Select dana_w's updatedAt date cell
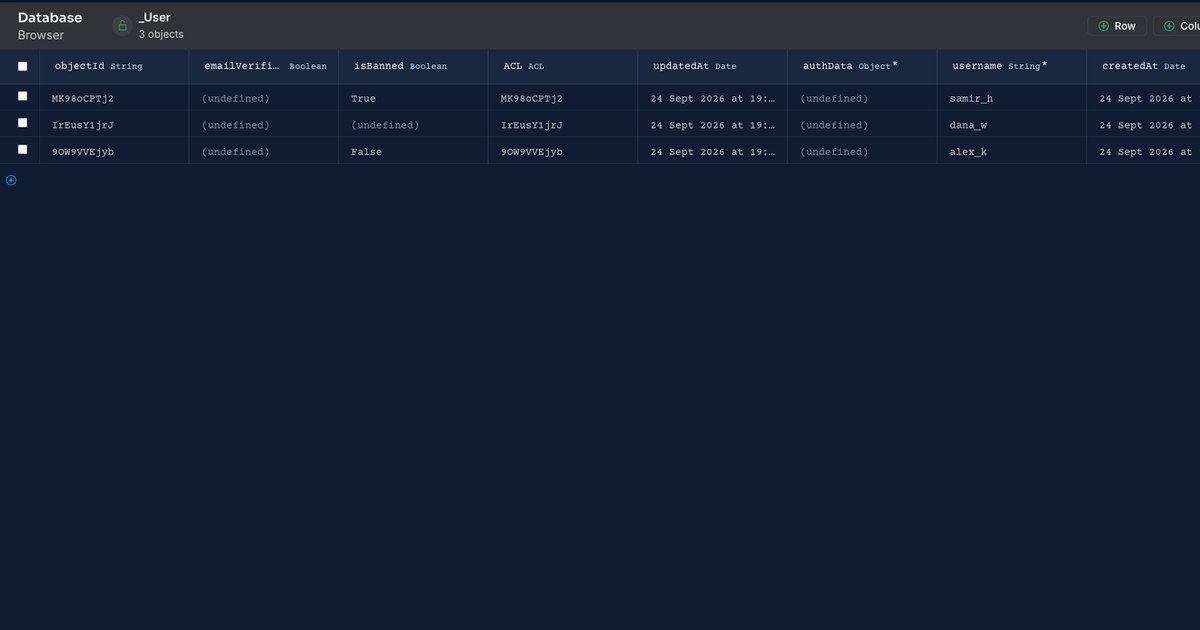Image resolution: width=1200 pixels, height=630 pixels. click(x=713, y=125)
